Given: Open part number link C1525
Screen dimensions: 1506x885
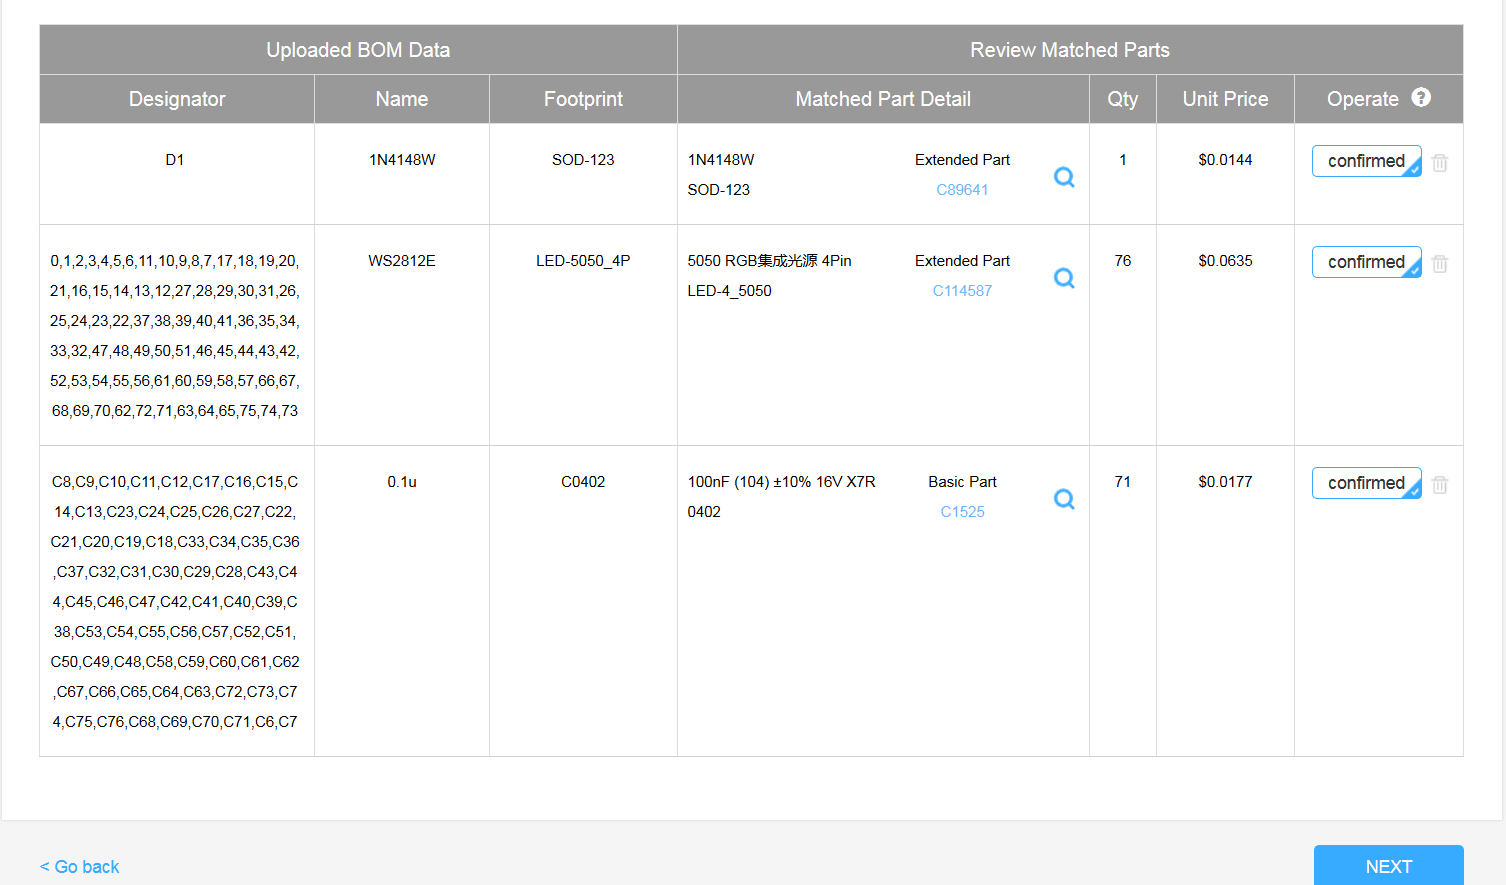Looking at the screenshot, I should pyautogui.click(x=962, y=511).
